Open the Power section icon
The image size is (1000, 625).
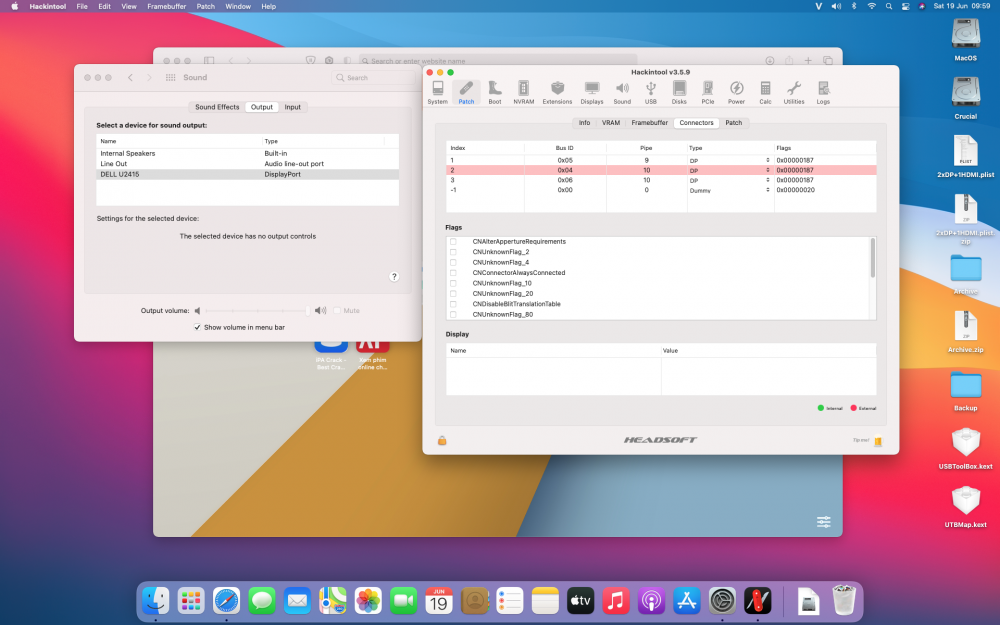point(737,92)
